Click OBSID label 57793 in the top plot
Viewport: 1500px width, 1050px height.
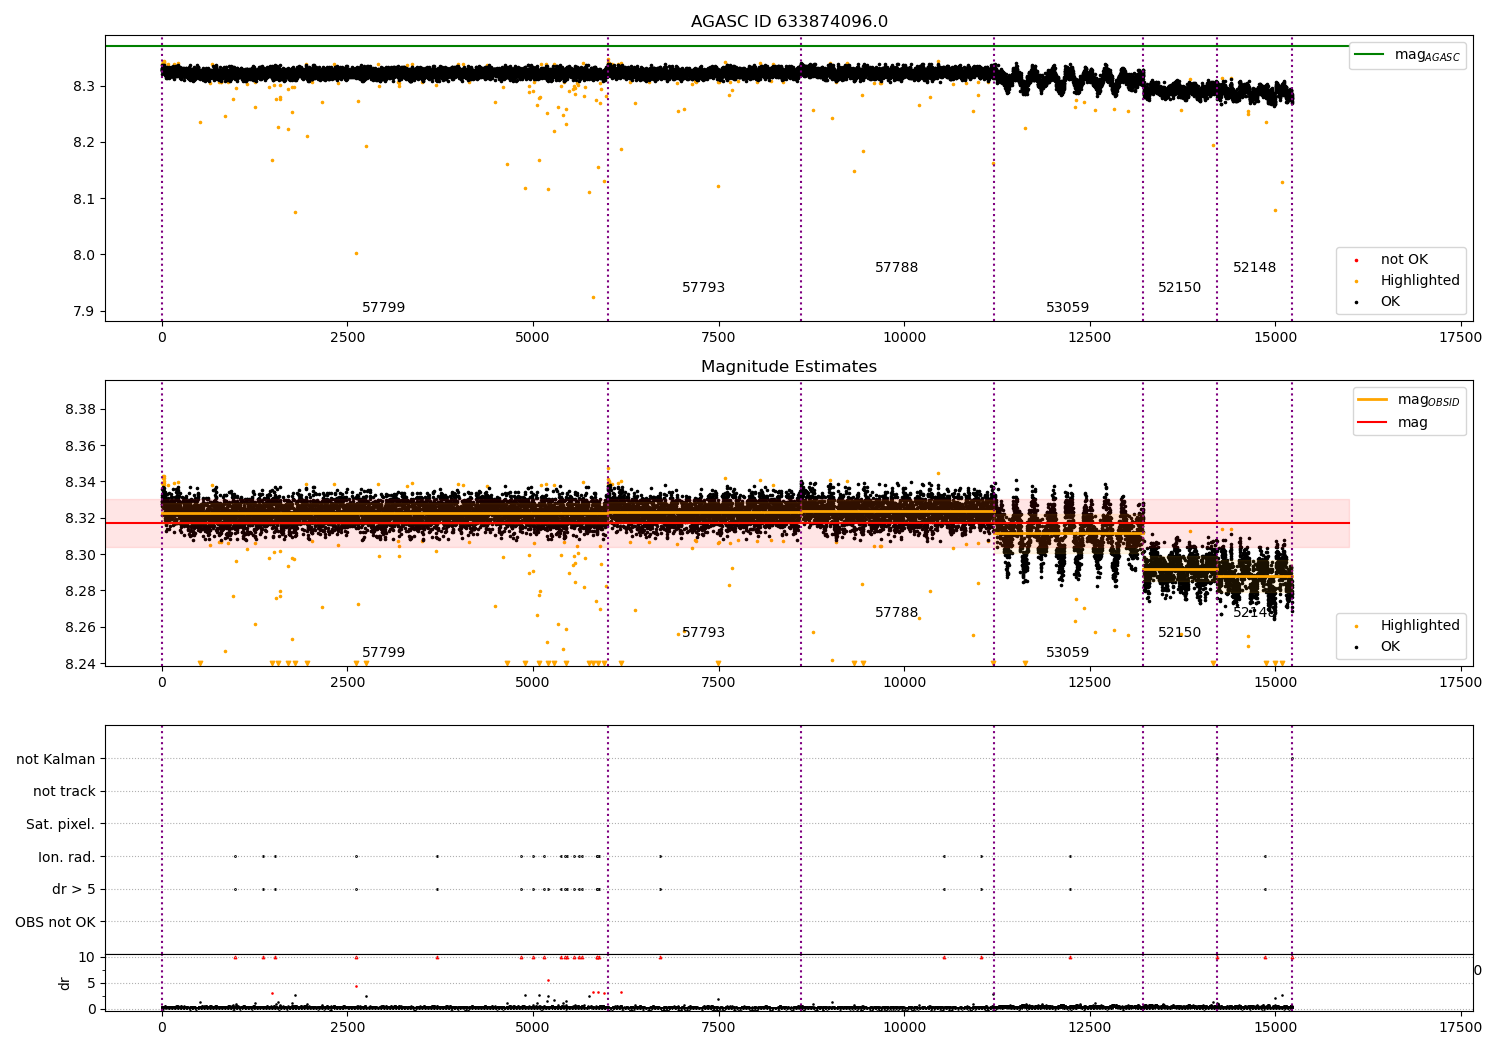pos(704,288)
